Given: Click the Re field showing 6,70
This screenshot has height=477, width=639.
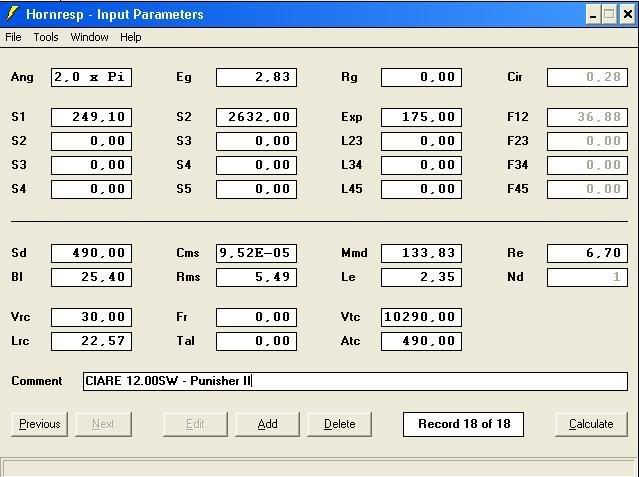Looking at the screenshot, I should click(587, 253).
